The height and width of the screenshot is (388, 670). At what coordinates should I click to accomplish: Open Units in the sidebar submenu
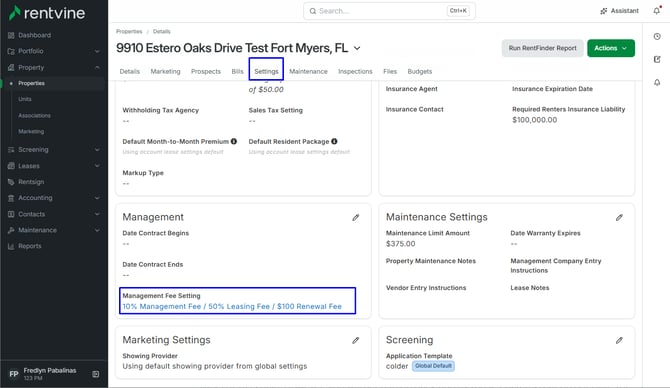point(25,99)
